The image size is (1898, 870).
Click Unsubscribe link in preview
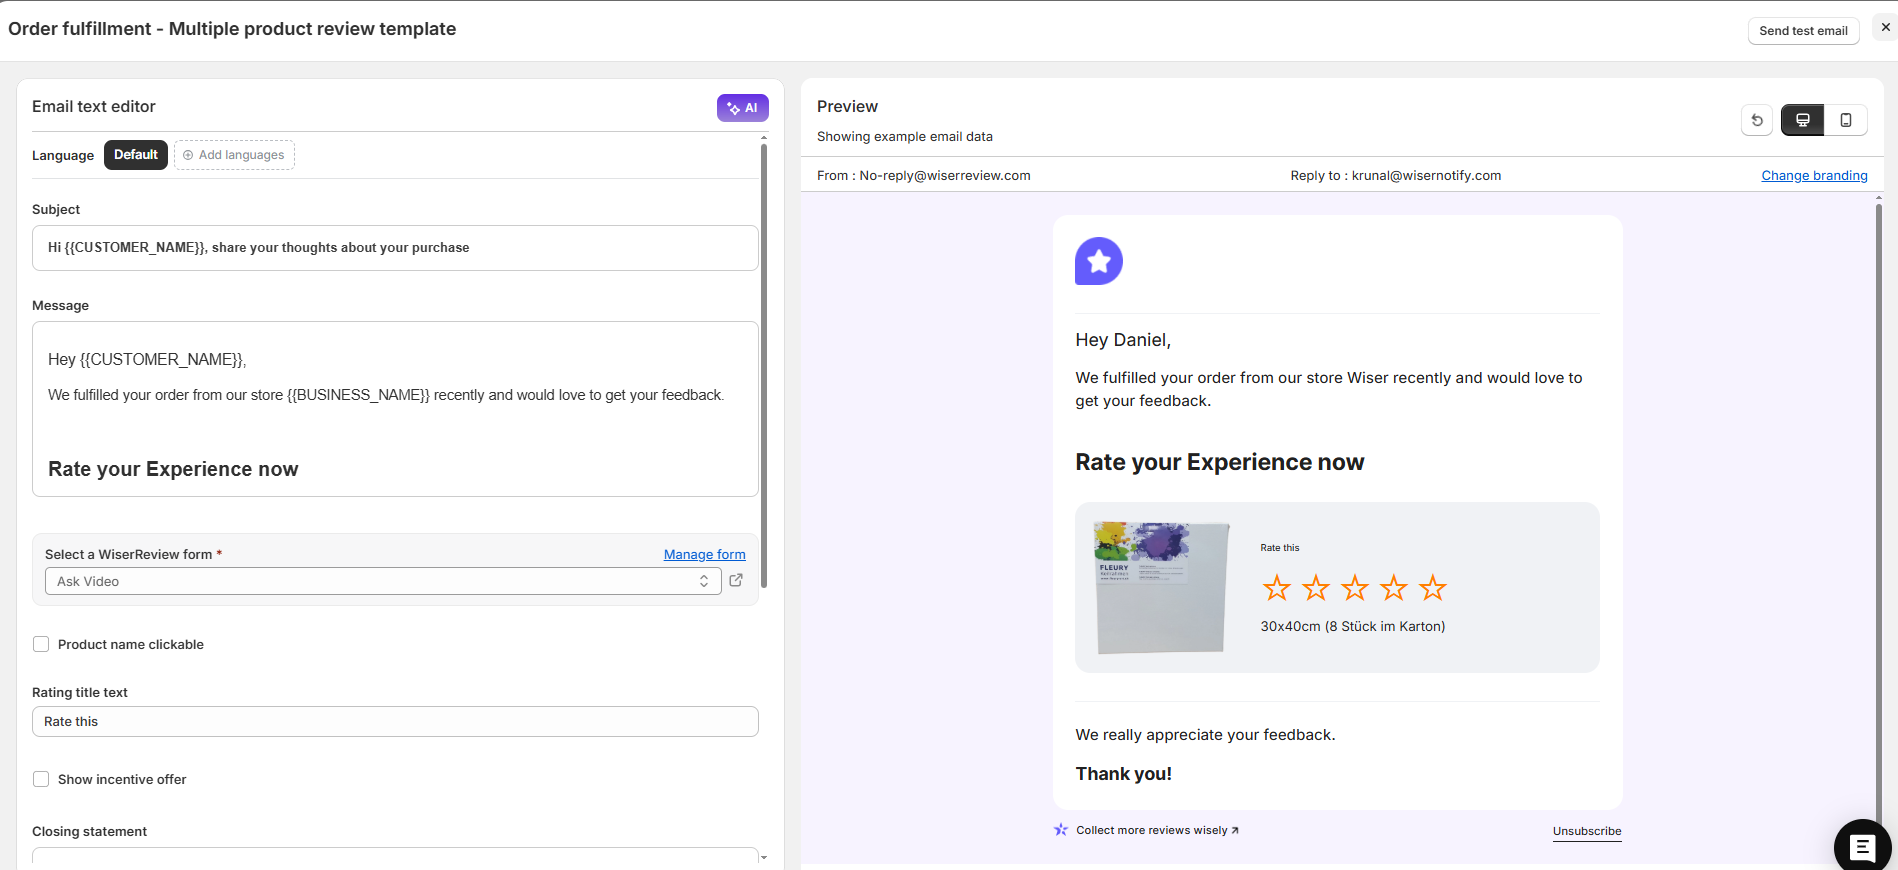(1587, 831)
